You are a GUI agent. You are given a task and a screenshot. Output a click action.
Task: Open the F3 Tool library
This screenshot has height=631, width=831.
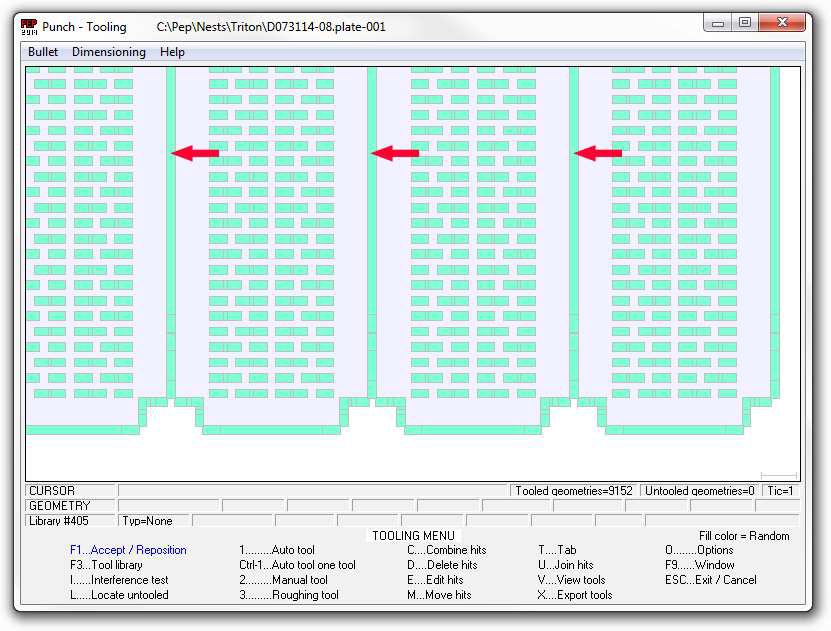tap(106, 565)
